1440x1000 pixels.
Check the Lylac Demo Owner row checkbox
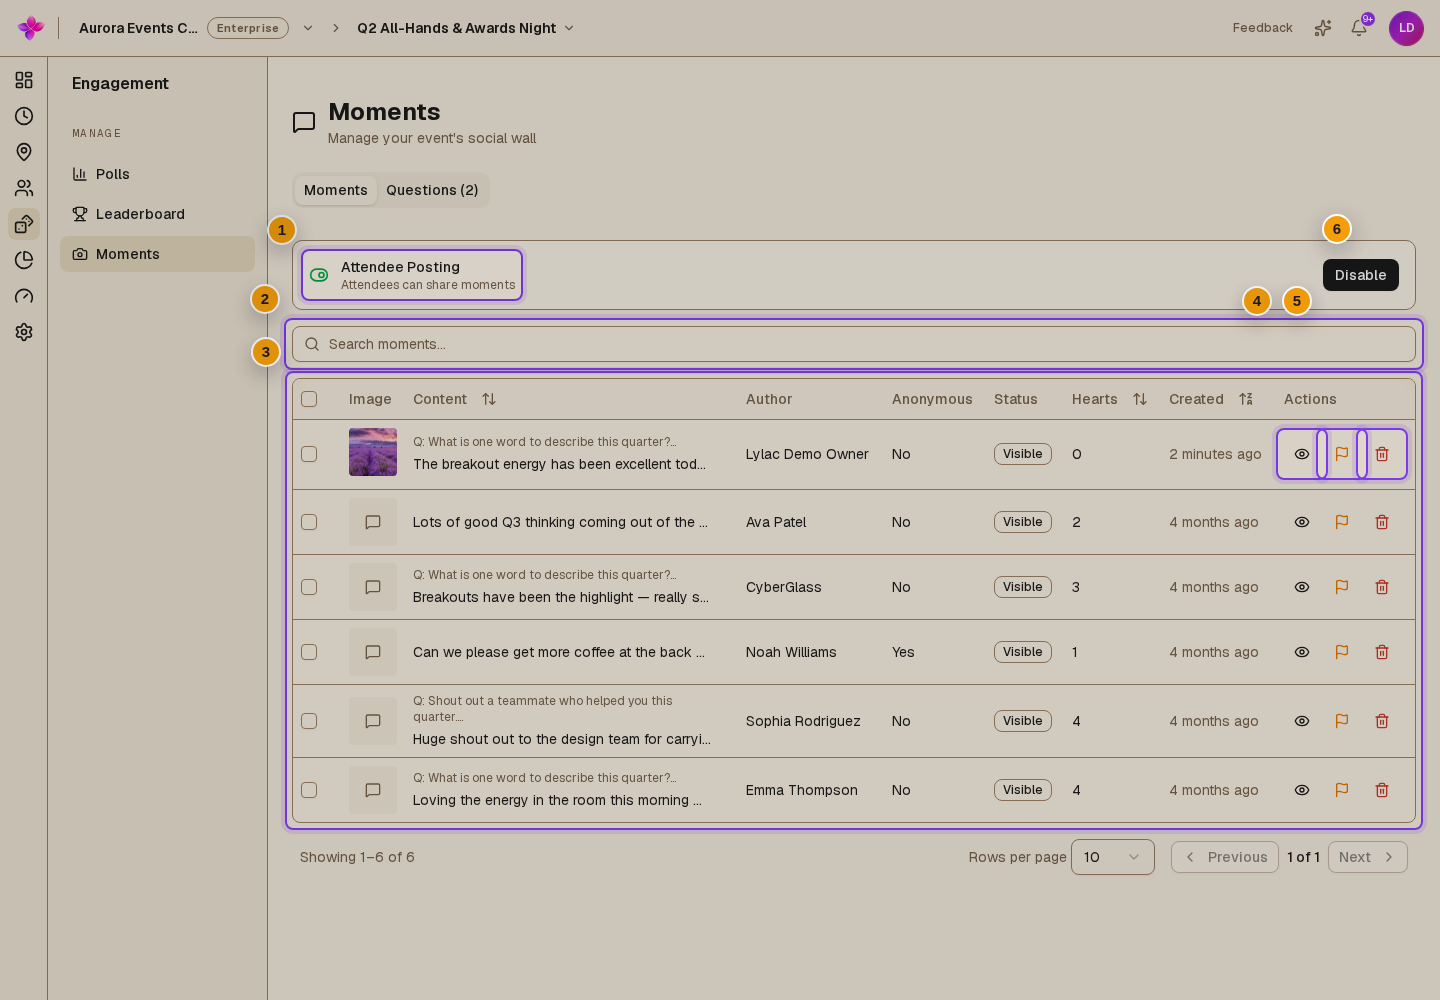pos(309,454)
